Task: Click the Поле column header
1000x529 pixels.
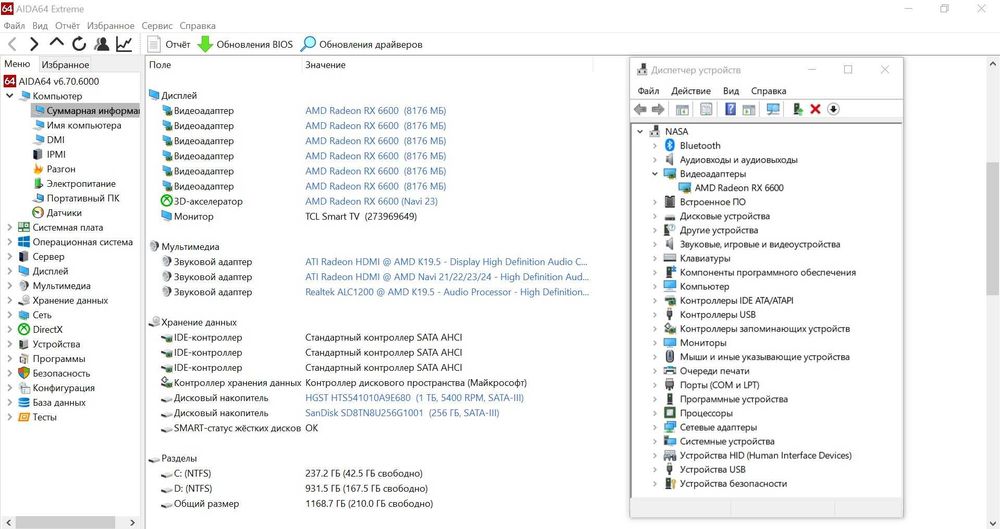Action: pyautogui.click(x=160, y=64)
